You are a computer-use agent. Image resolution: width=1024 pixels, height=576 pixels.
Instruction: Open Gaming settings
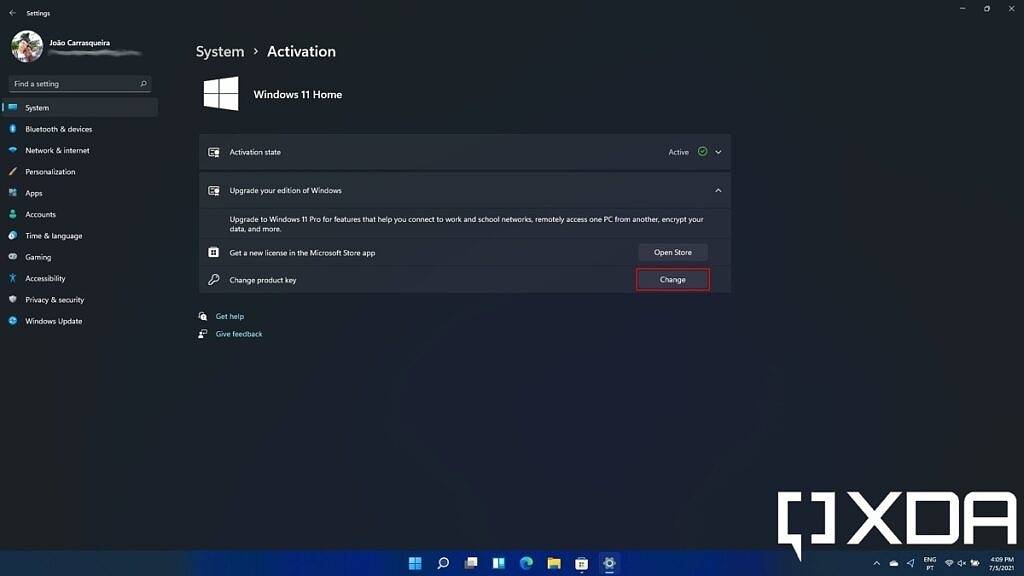click(40, 256)
